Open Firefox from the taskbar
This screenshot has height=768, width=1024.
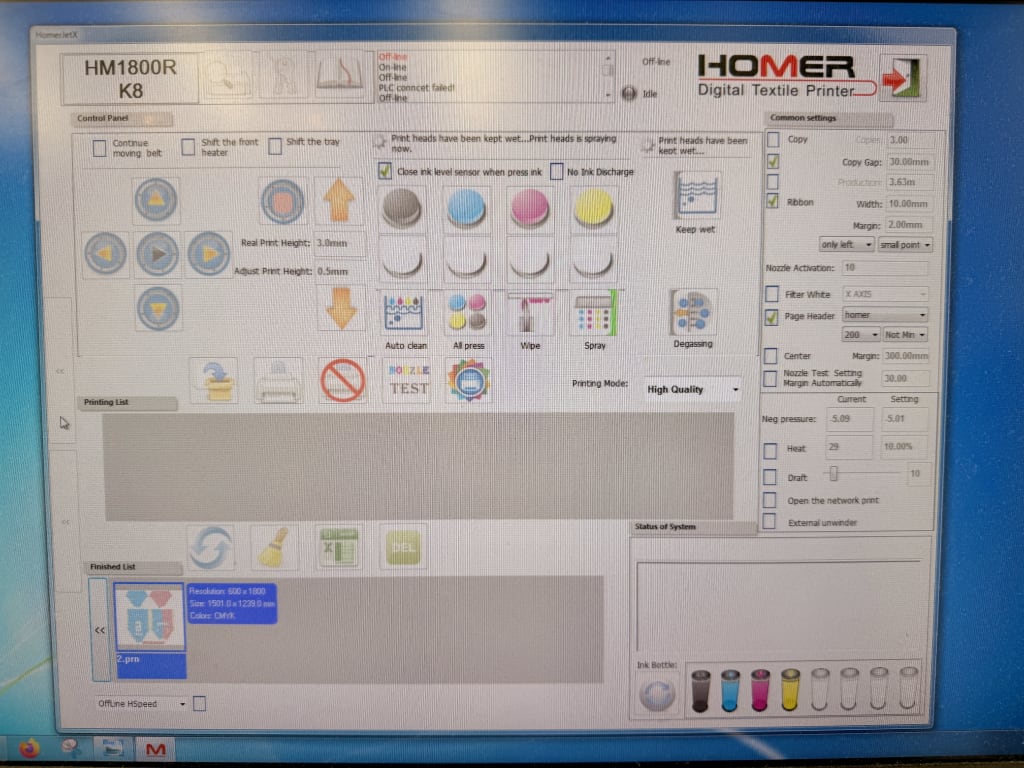coord(29,748)
